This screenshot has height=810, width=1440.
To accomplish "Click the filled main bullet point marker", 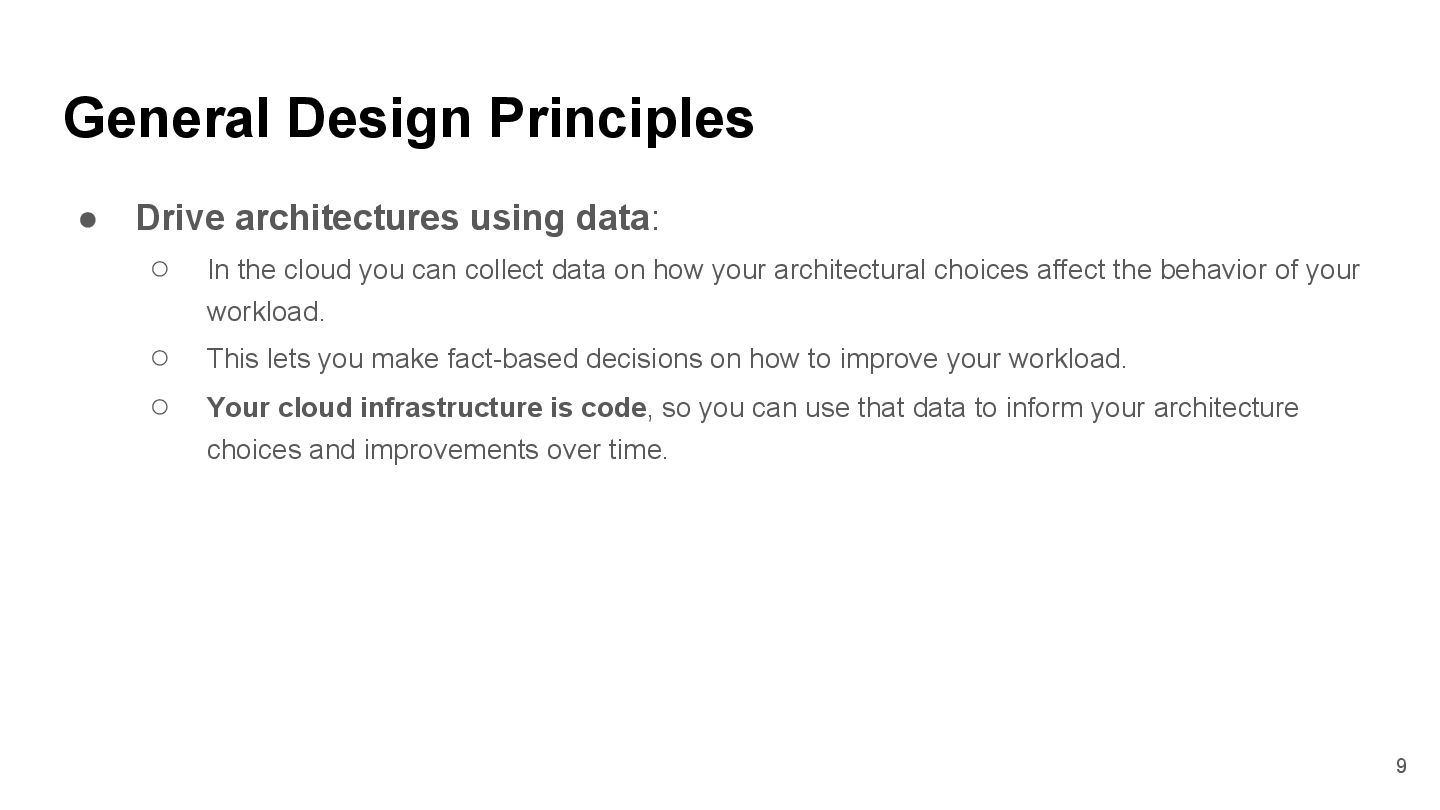I will coord(88,219).
